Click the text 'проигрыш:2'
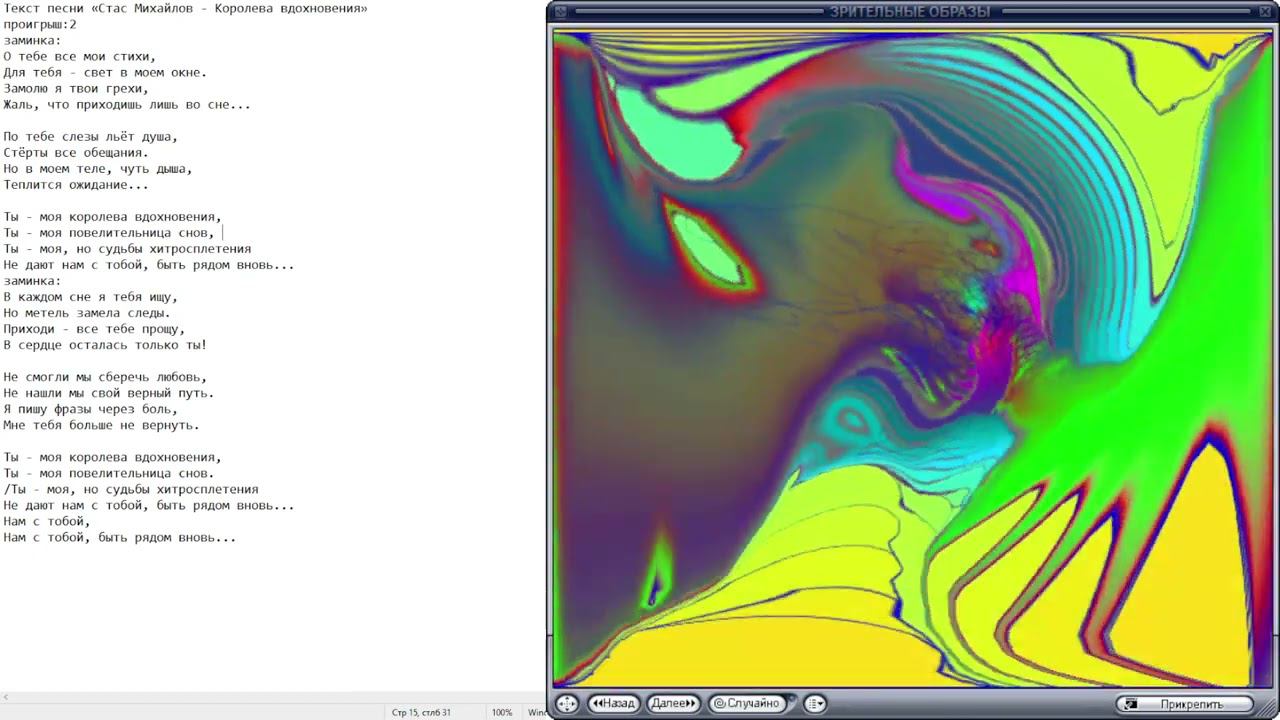This screenshot has width=1280, height=720. tap(40, 24)
